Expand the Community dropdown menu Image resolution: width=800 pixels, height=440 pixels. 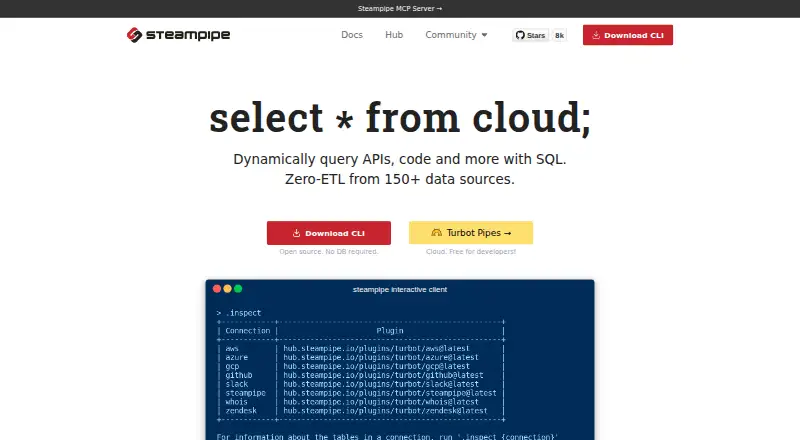[456, 35]
